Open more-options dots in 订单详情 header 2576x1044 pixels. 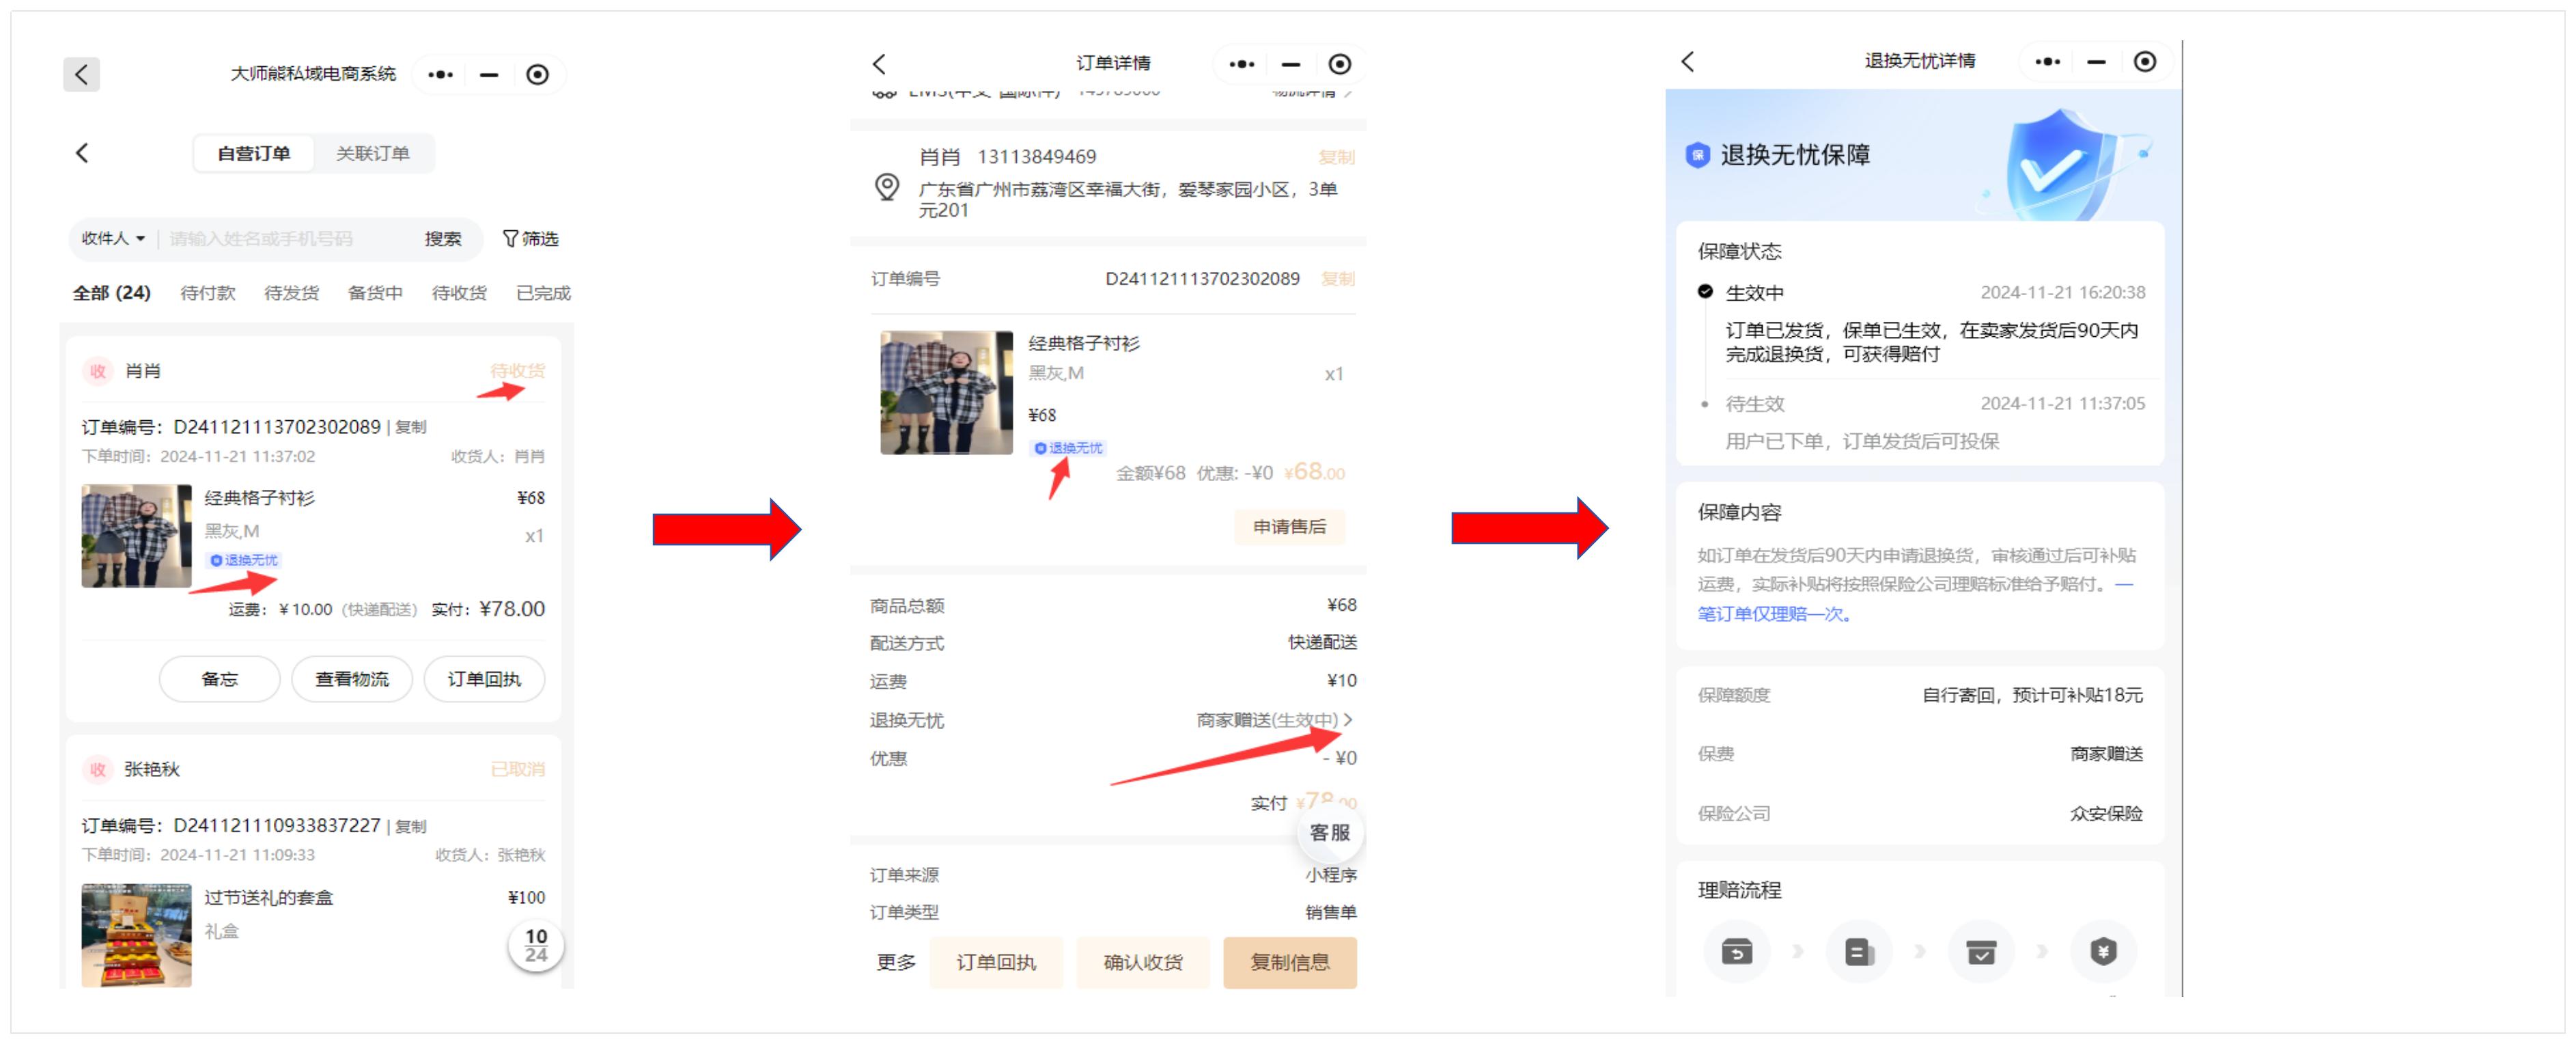pyautogui.click(x=1241, y=64)
